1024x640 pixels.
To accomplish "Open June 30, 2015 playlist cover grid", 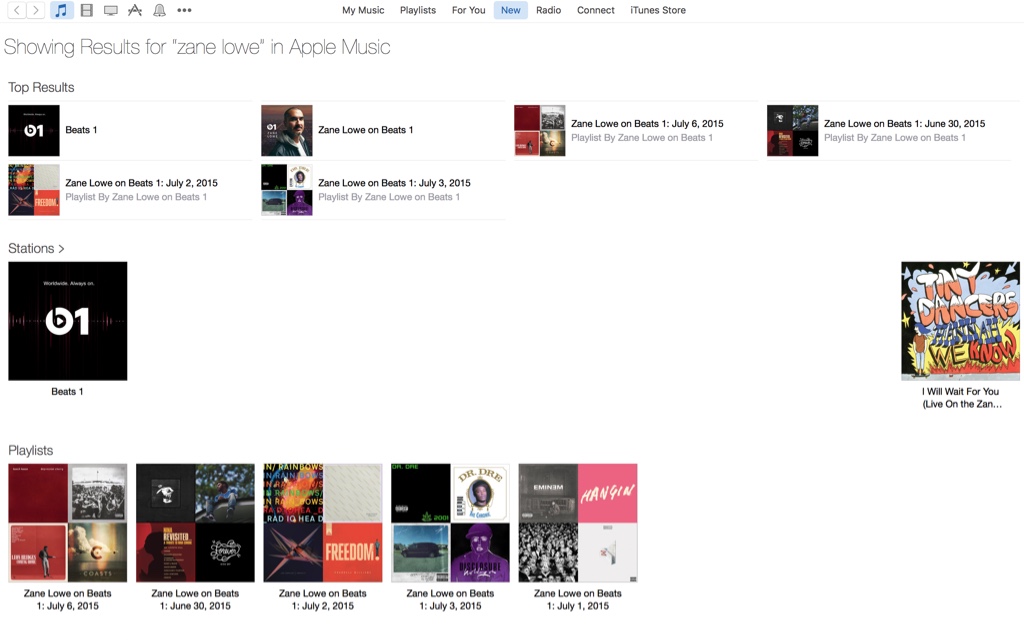I will click(195, 523).
